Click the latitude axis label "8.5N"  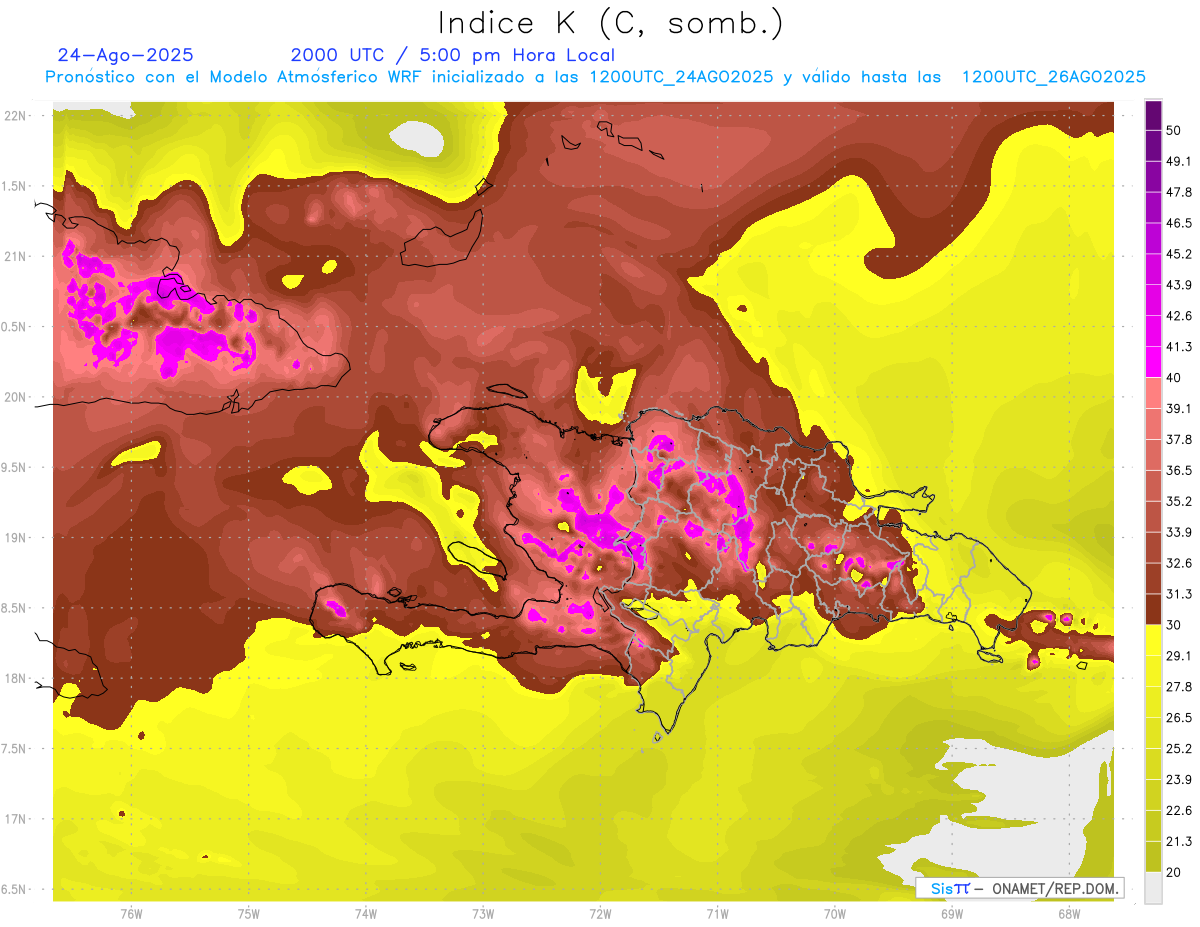pos(14,608)
